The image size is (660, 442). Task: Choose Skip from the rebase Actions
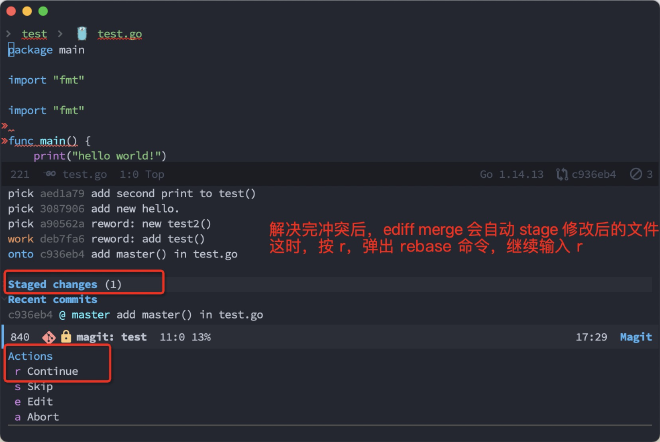click(40, 386)
